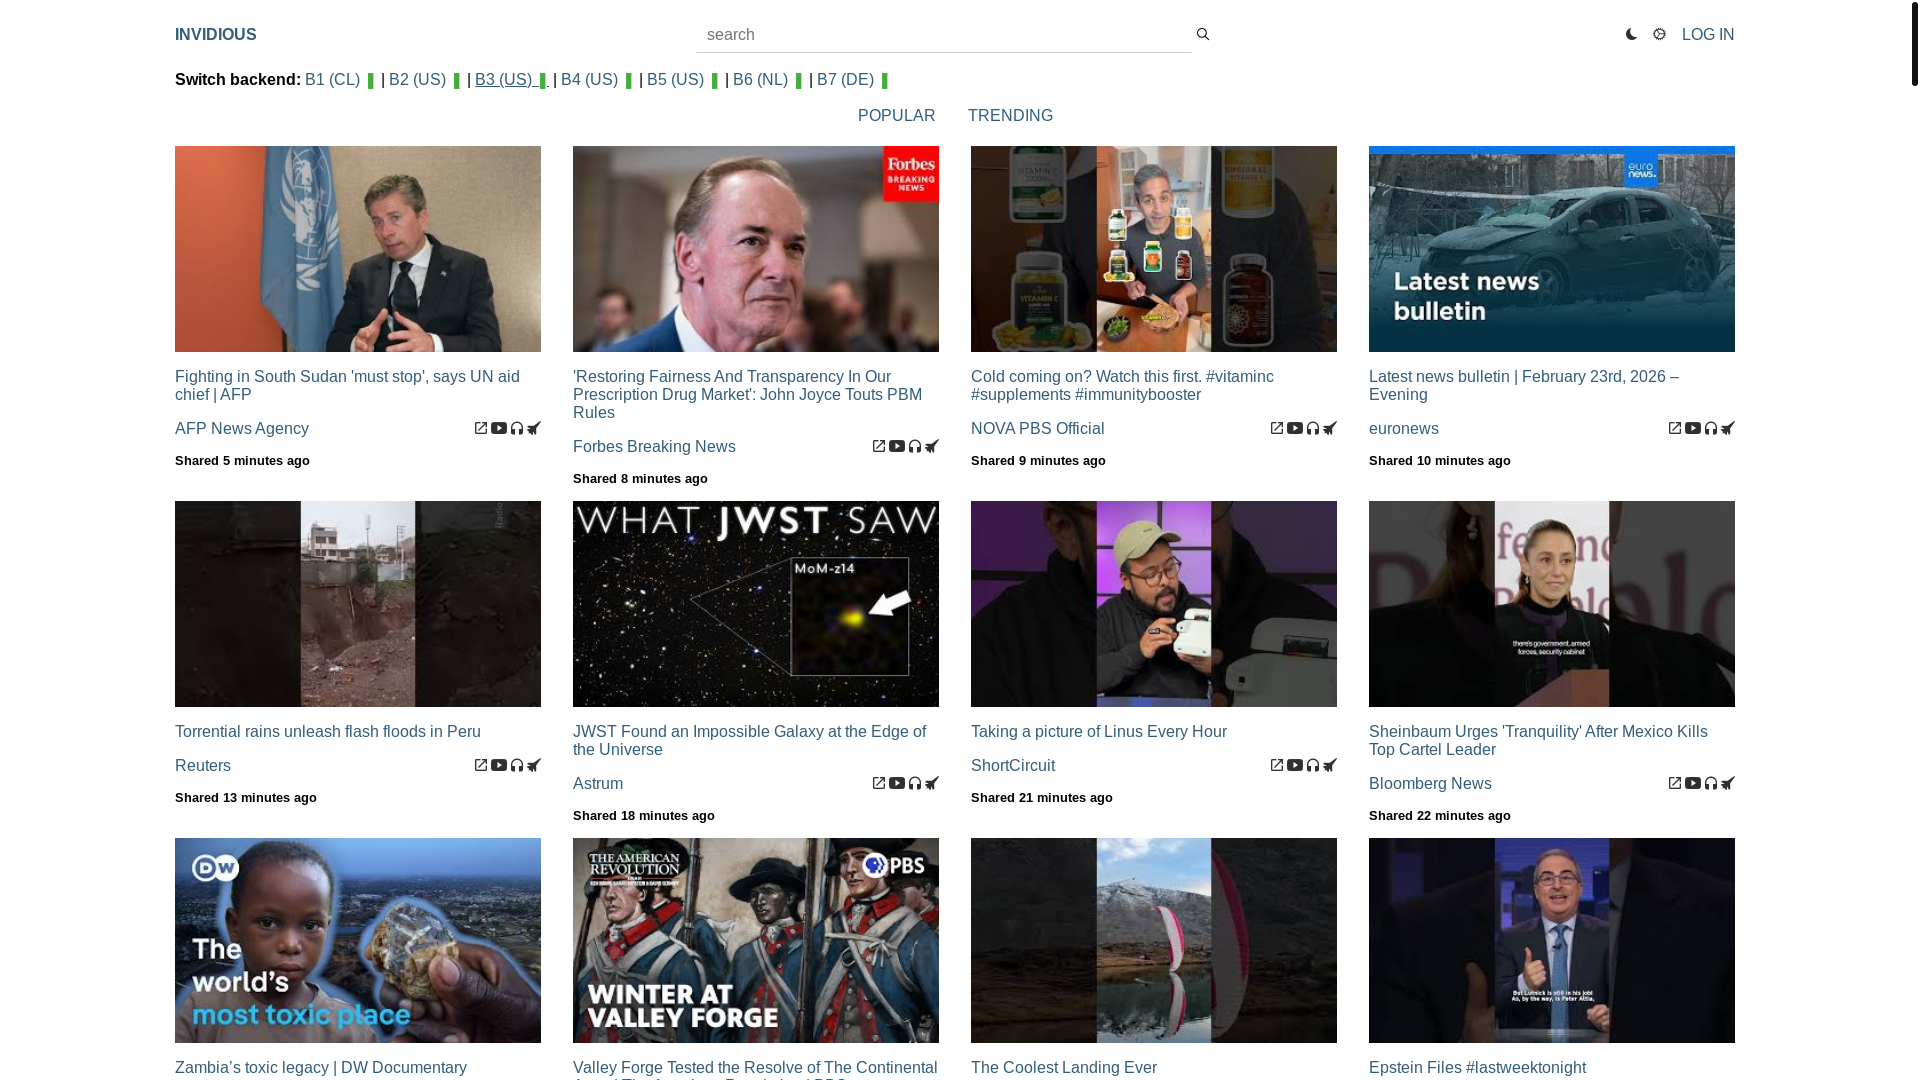
Task: Click the search input field
Action: 942,35
